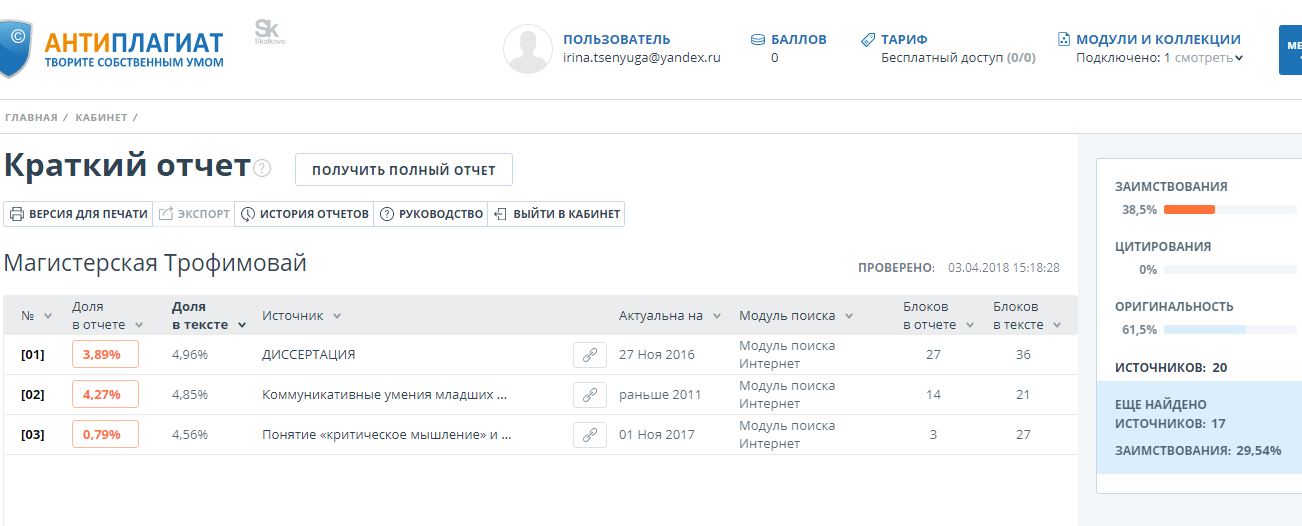Go to Главная breadcrumb link
Image resolution: width=1302 pixels, height=526 pixels.
pos(31,118)
